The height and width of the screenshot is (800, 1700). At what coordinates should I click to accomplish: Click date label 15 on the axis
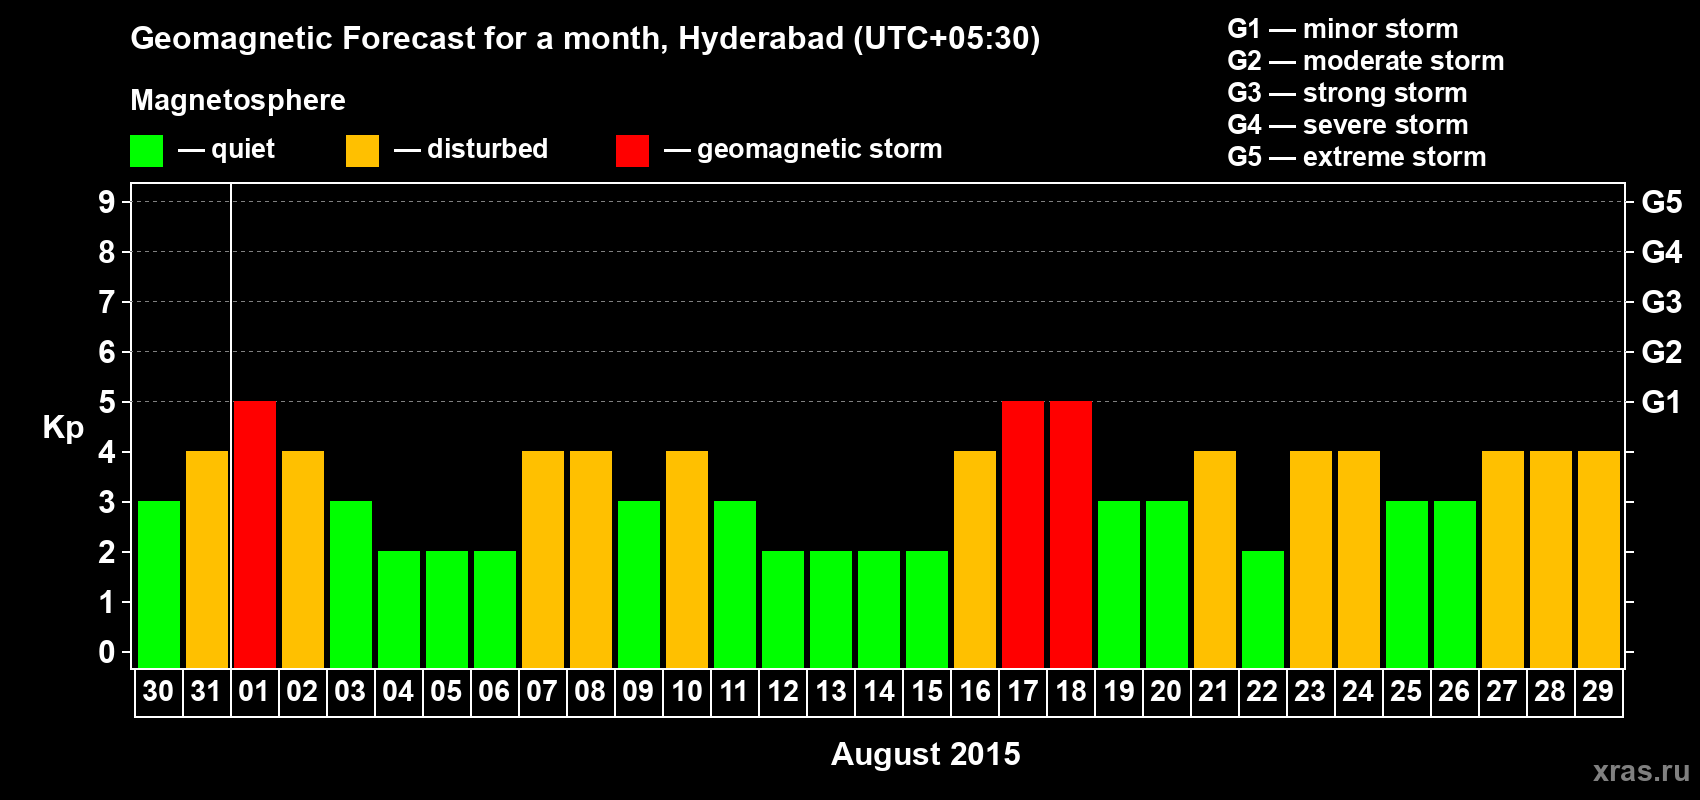click(x=926, y=691)
